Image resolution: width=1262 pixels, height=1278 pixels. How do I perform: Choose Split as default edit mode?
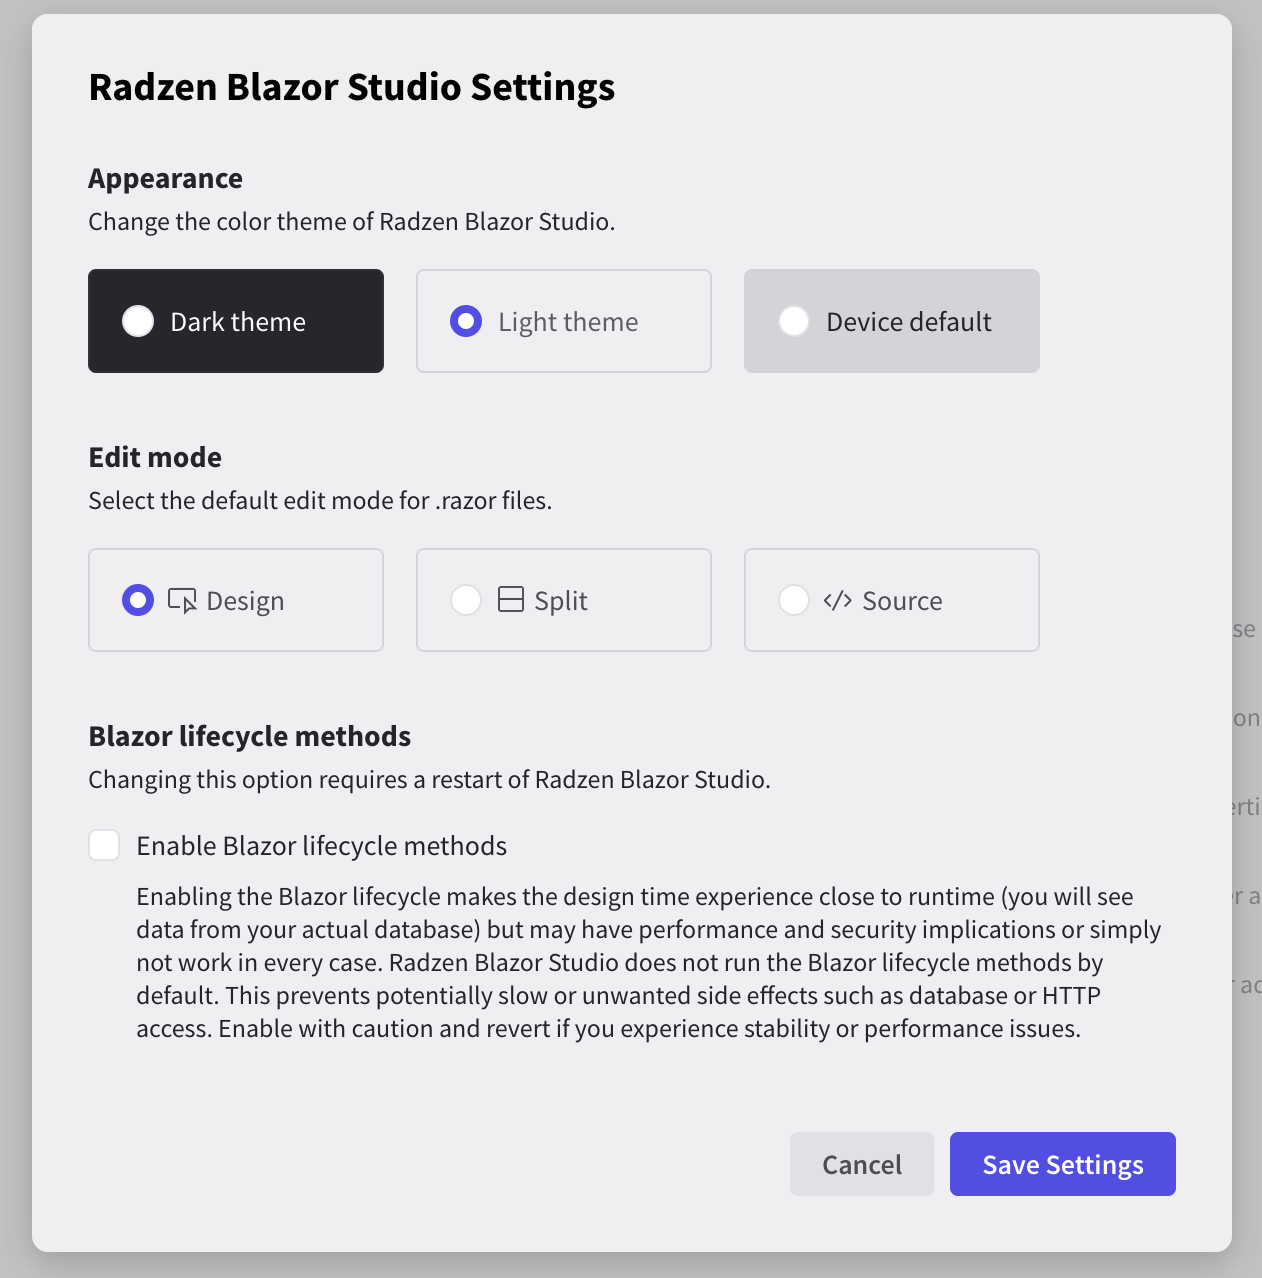point(563,600)
